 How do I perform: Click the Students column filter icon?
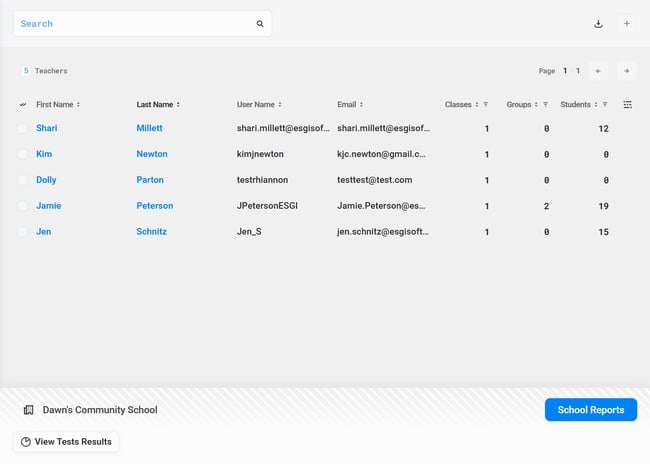(605, 104)
